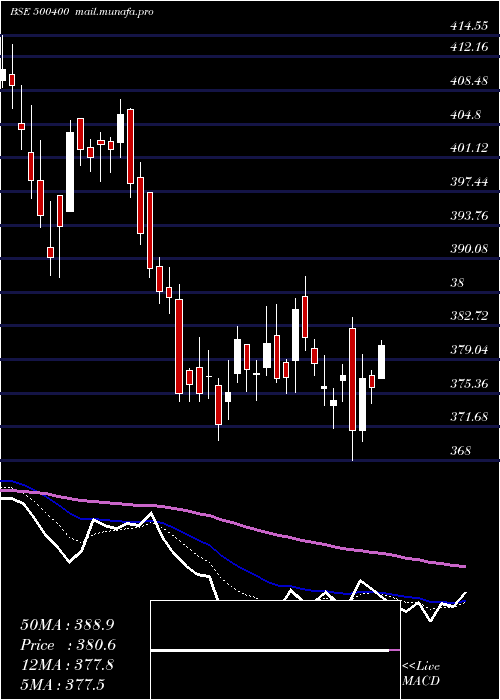
Task: Click the 414.55 price level label
Action: [469, 26]
